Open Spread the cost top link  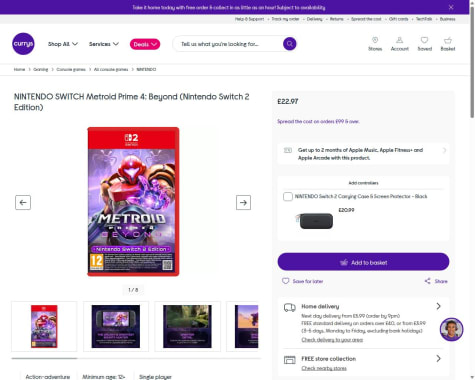pyautogui.click(x=366, y=19)
